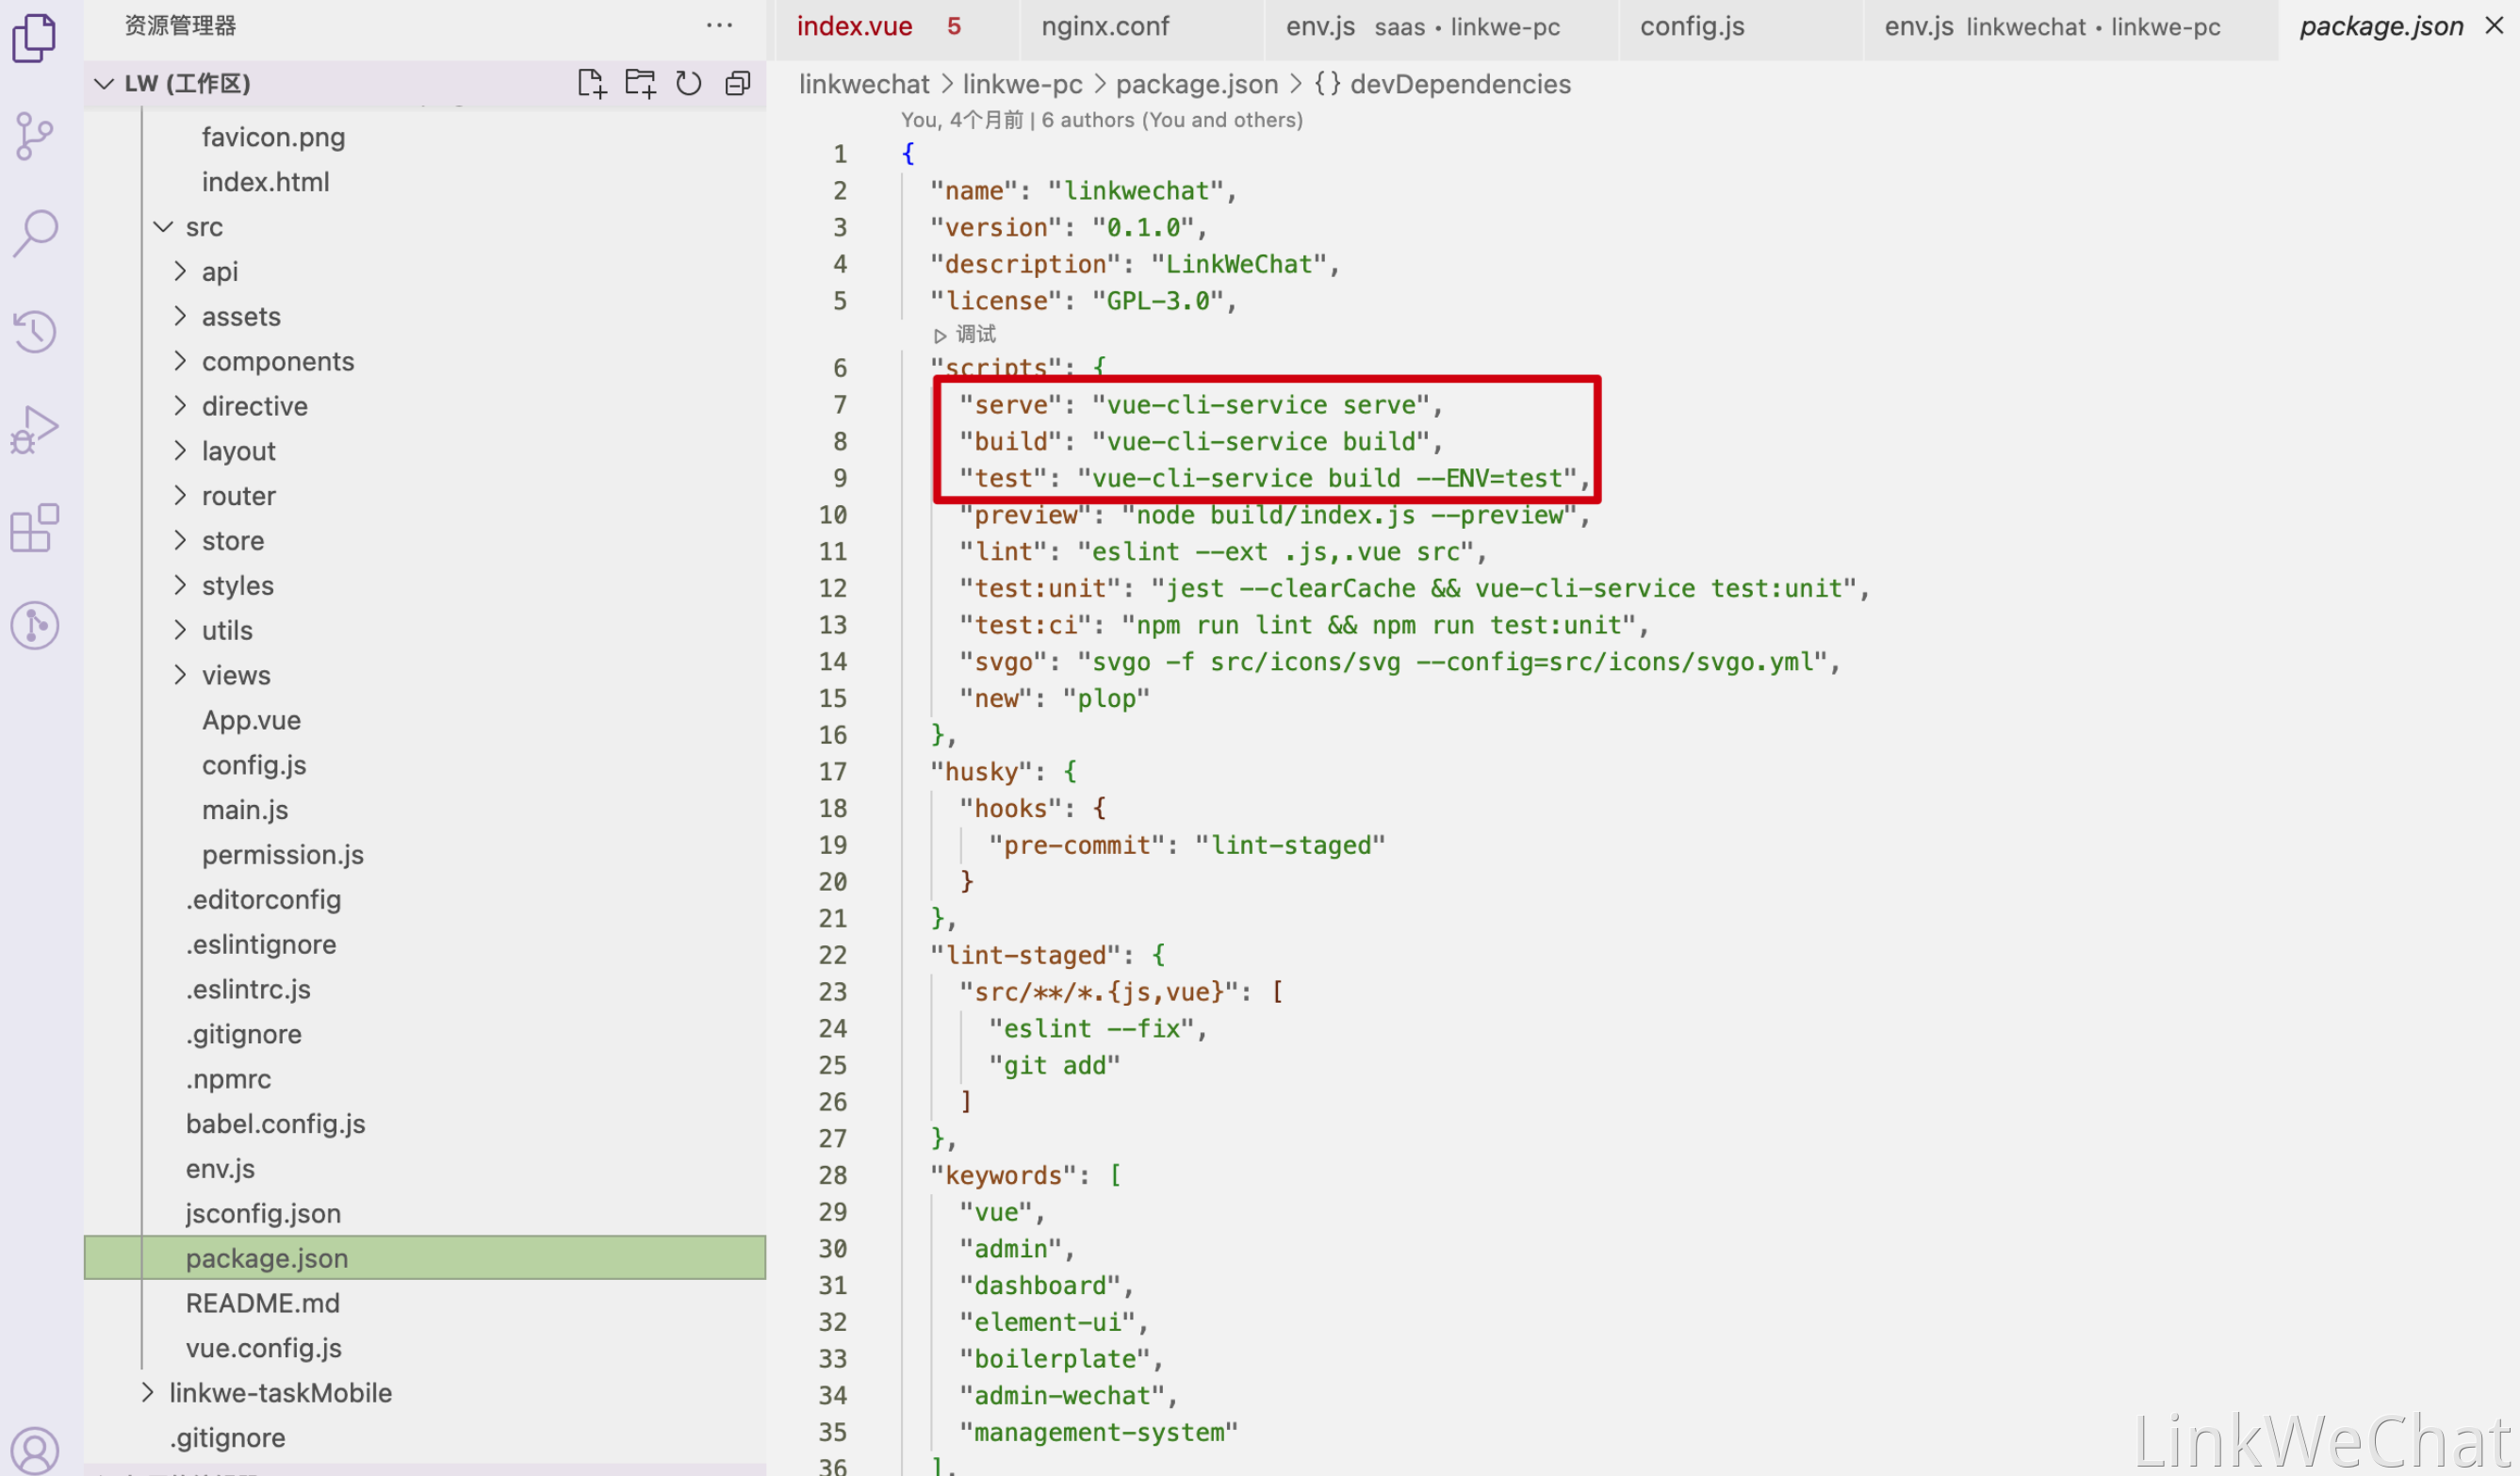This screenshot has width=2520, height=1476.
Task: Expand the components folder
Action: click(278, 361)
